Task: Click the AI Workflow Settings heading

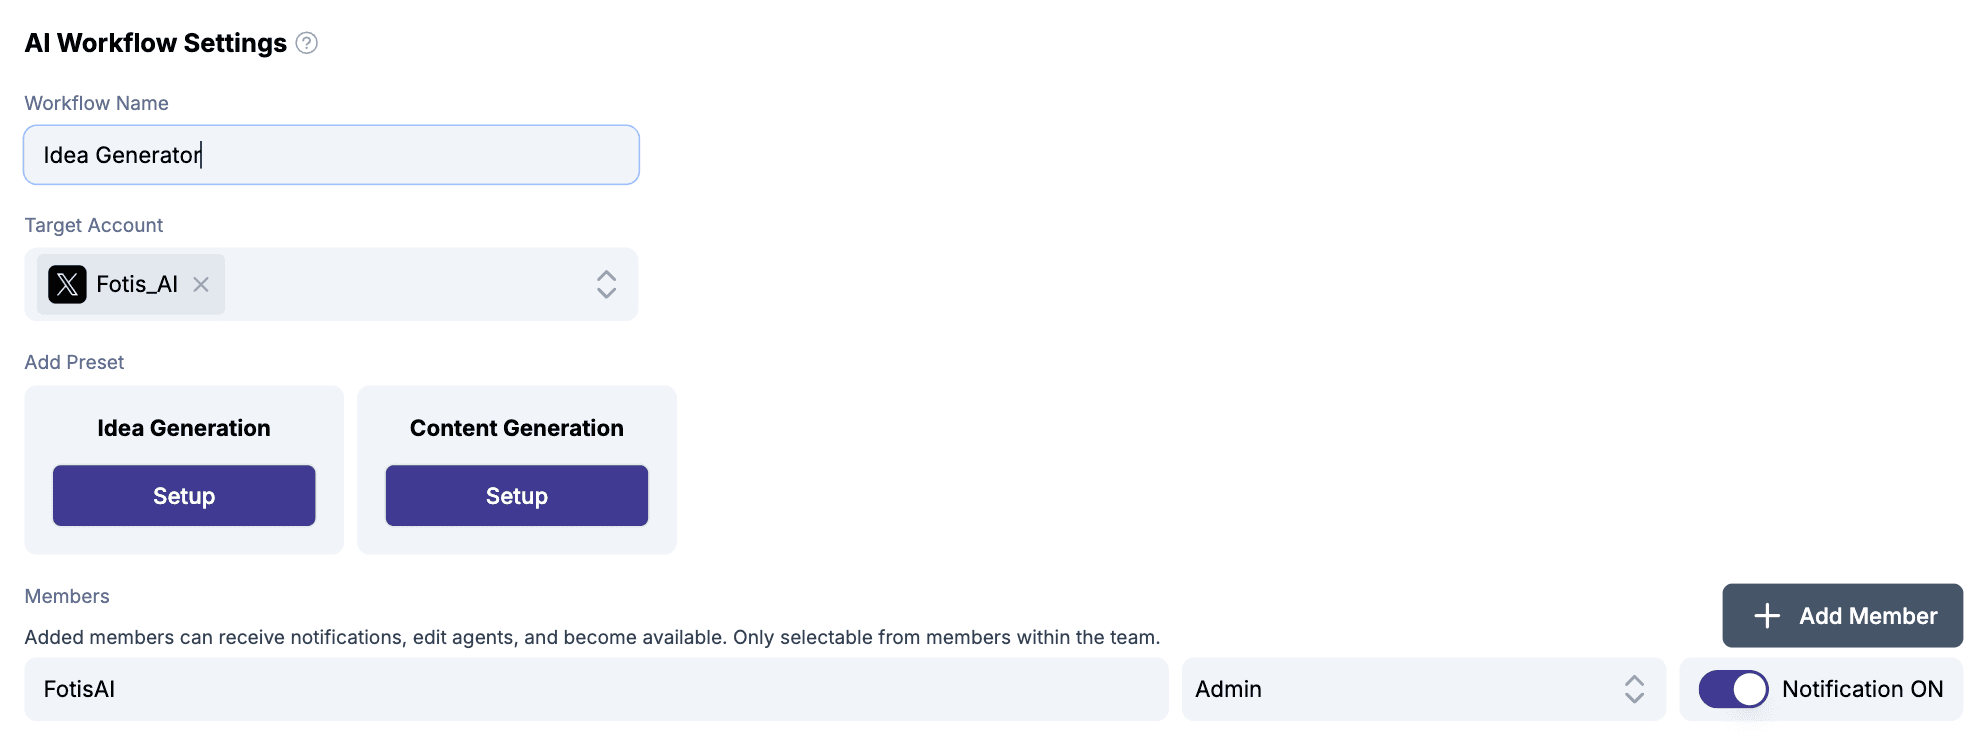Action: [x=156, y=43]
